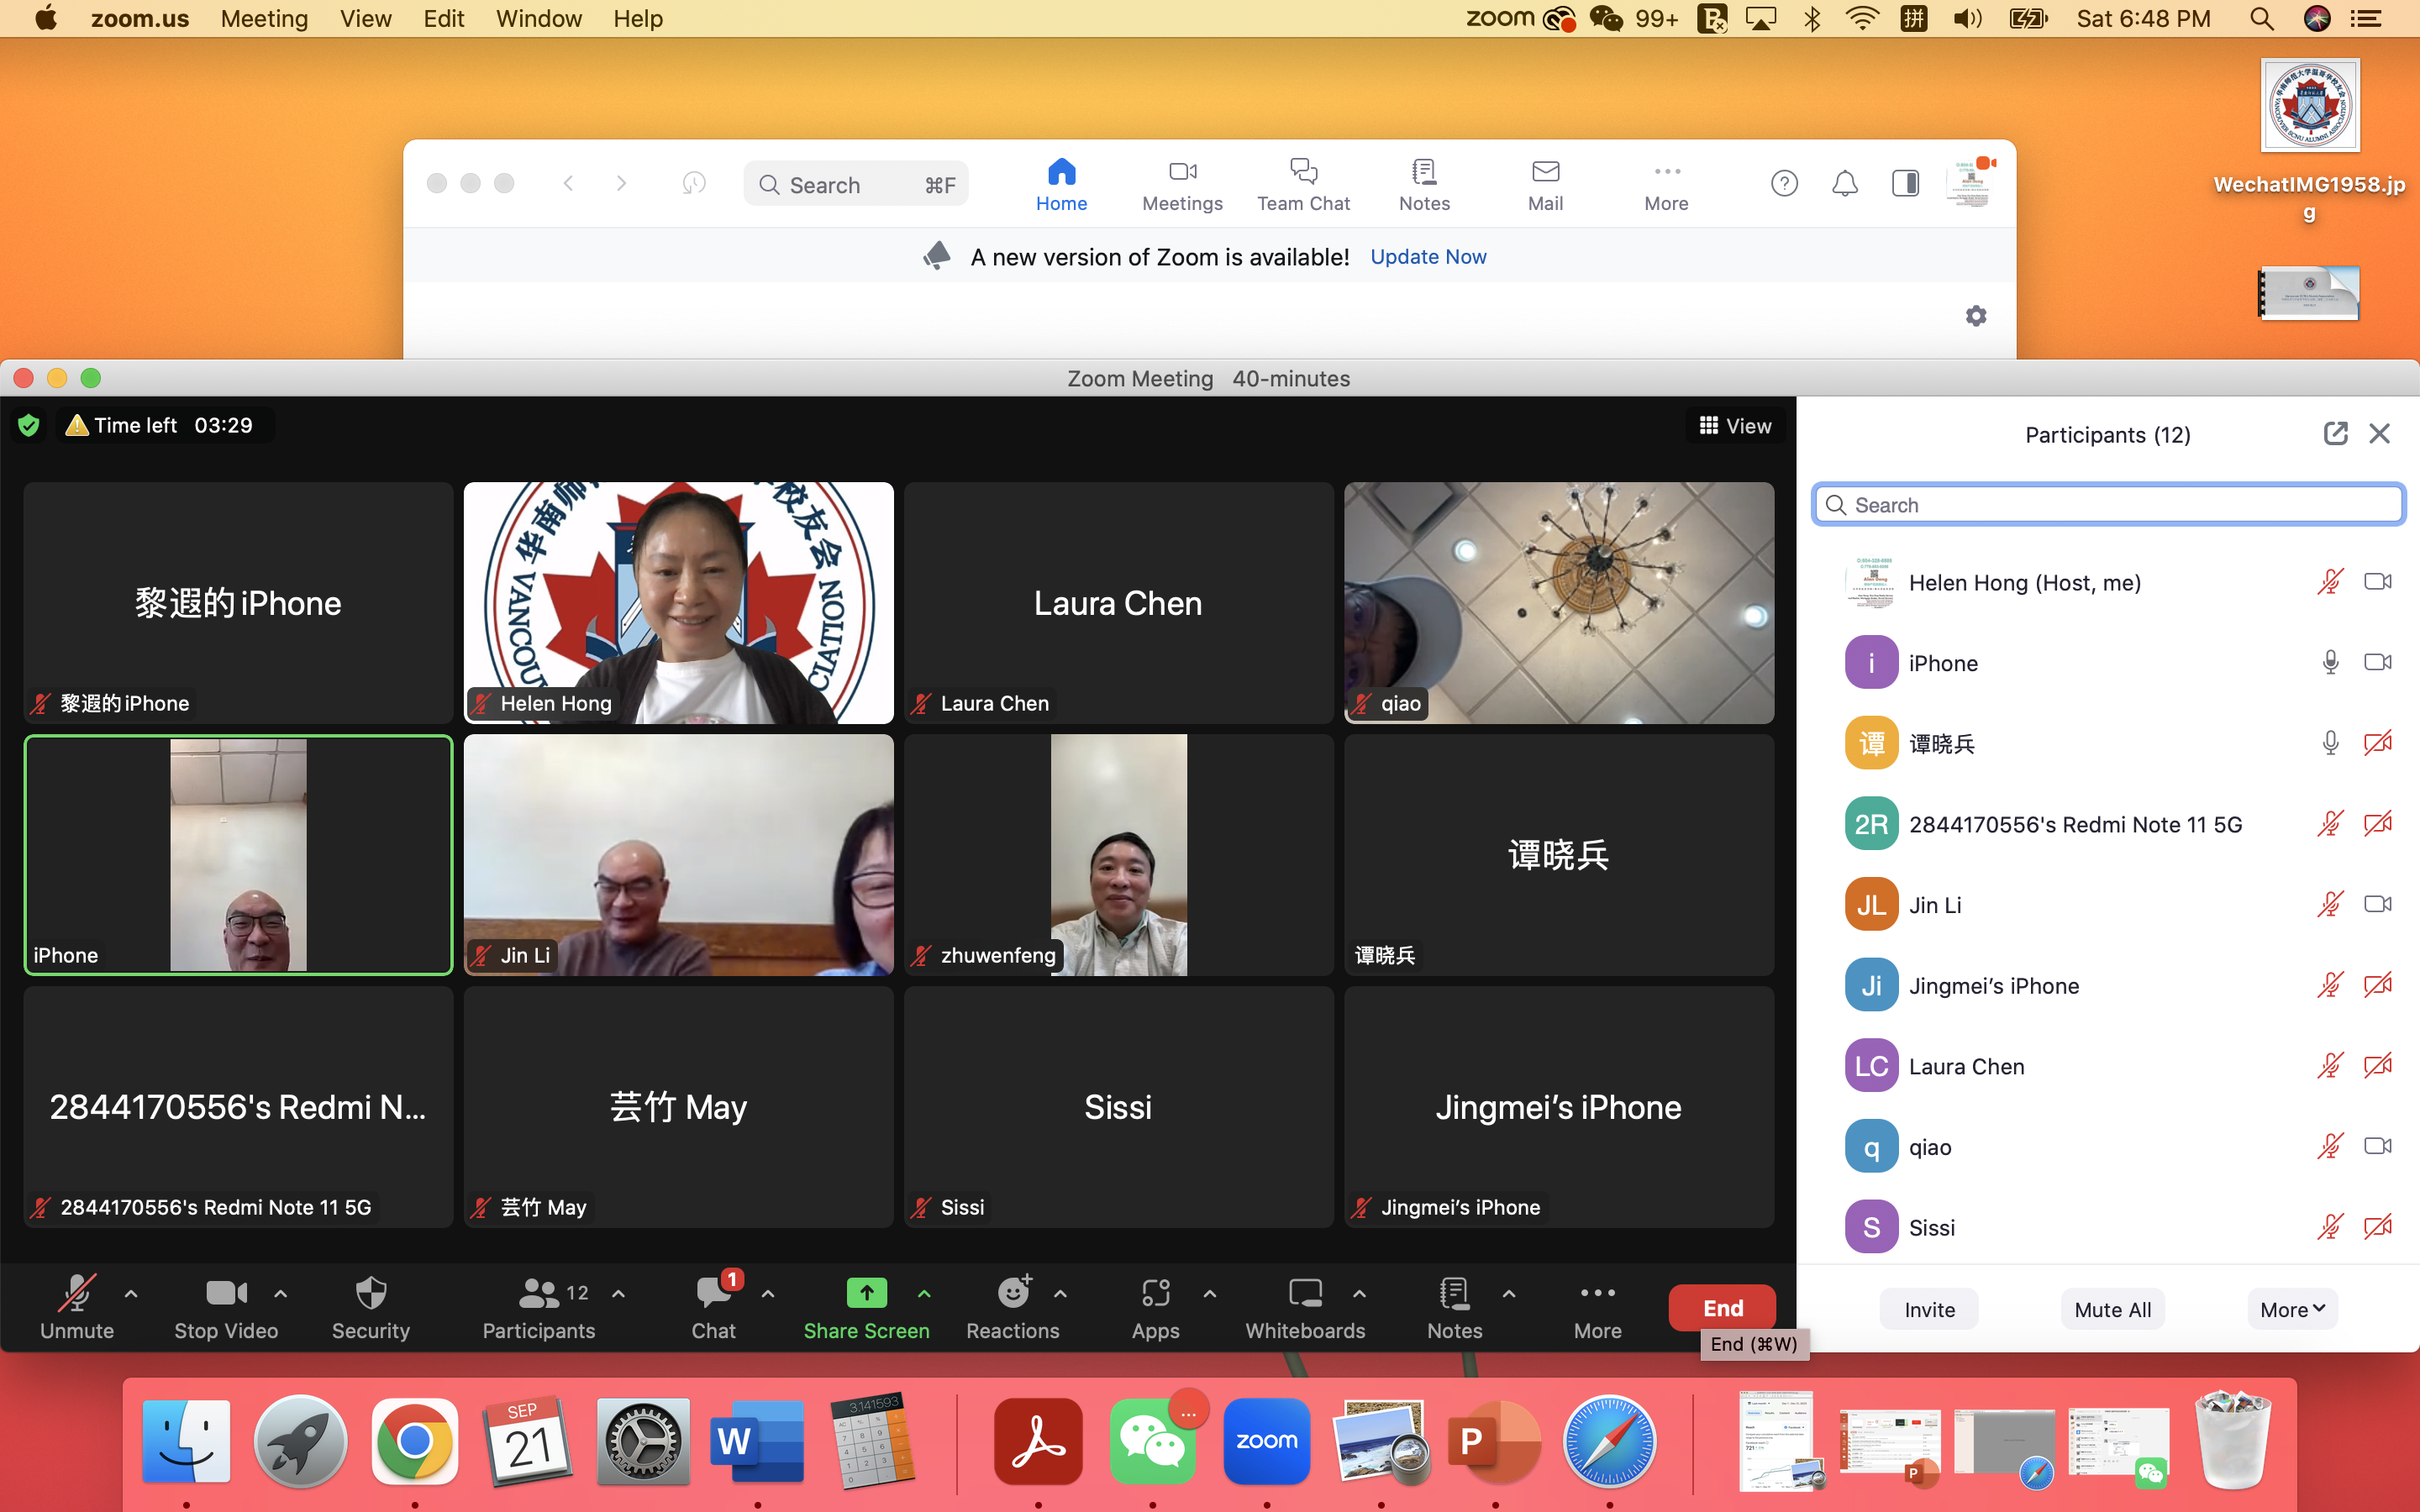Viewport: 2420px width, 1512px height.
Task: Toggle Sissi's muted microphone icon
Action: [2330, 1226]
